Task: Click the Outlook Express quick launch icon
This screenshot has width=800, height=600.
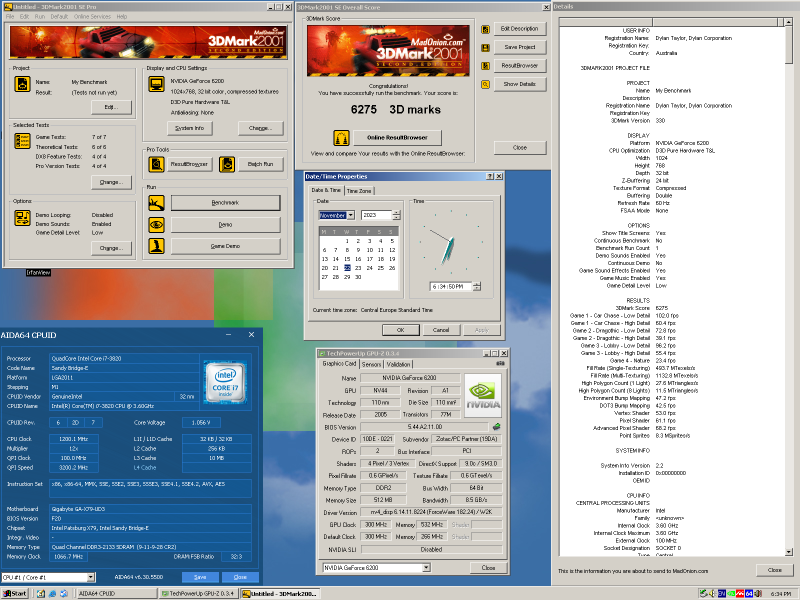Action: click(x=64, y=593)
